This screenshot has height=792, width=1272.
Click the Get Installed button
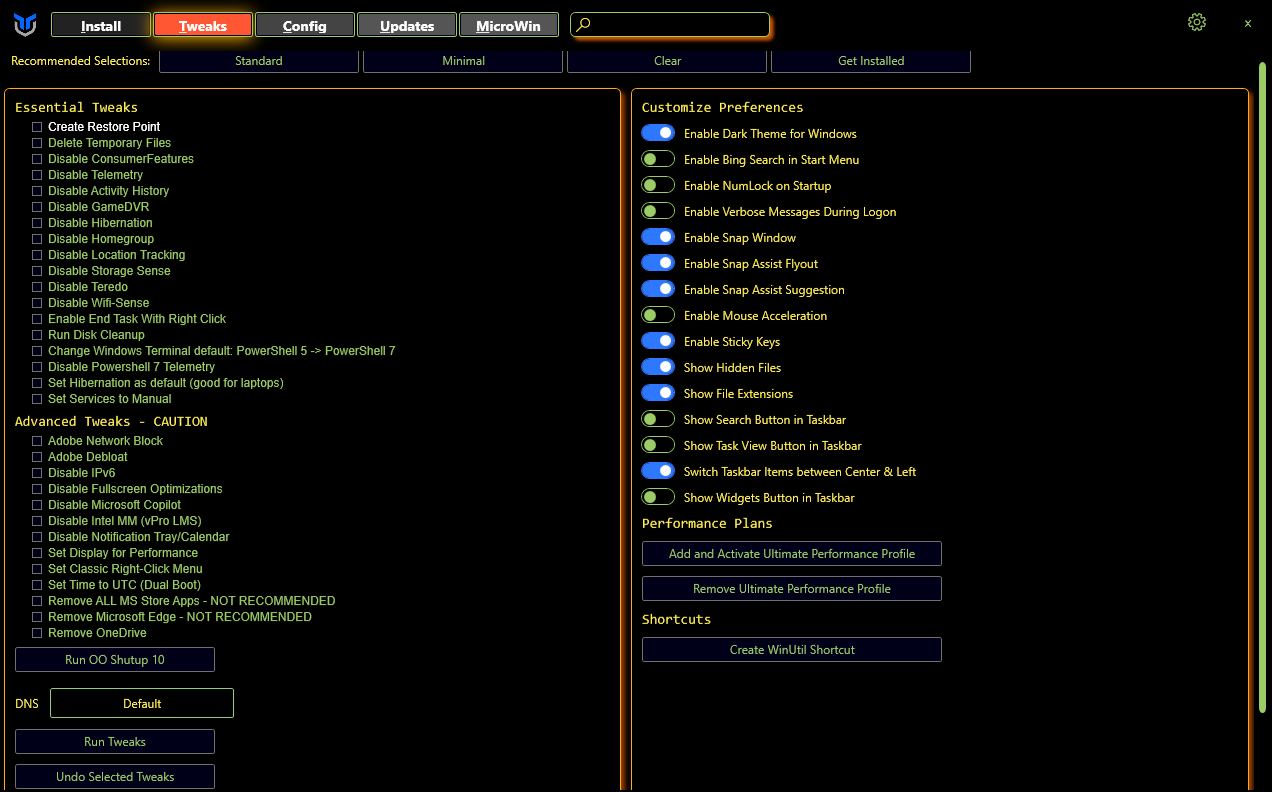(x=871, y=61)
